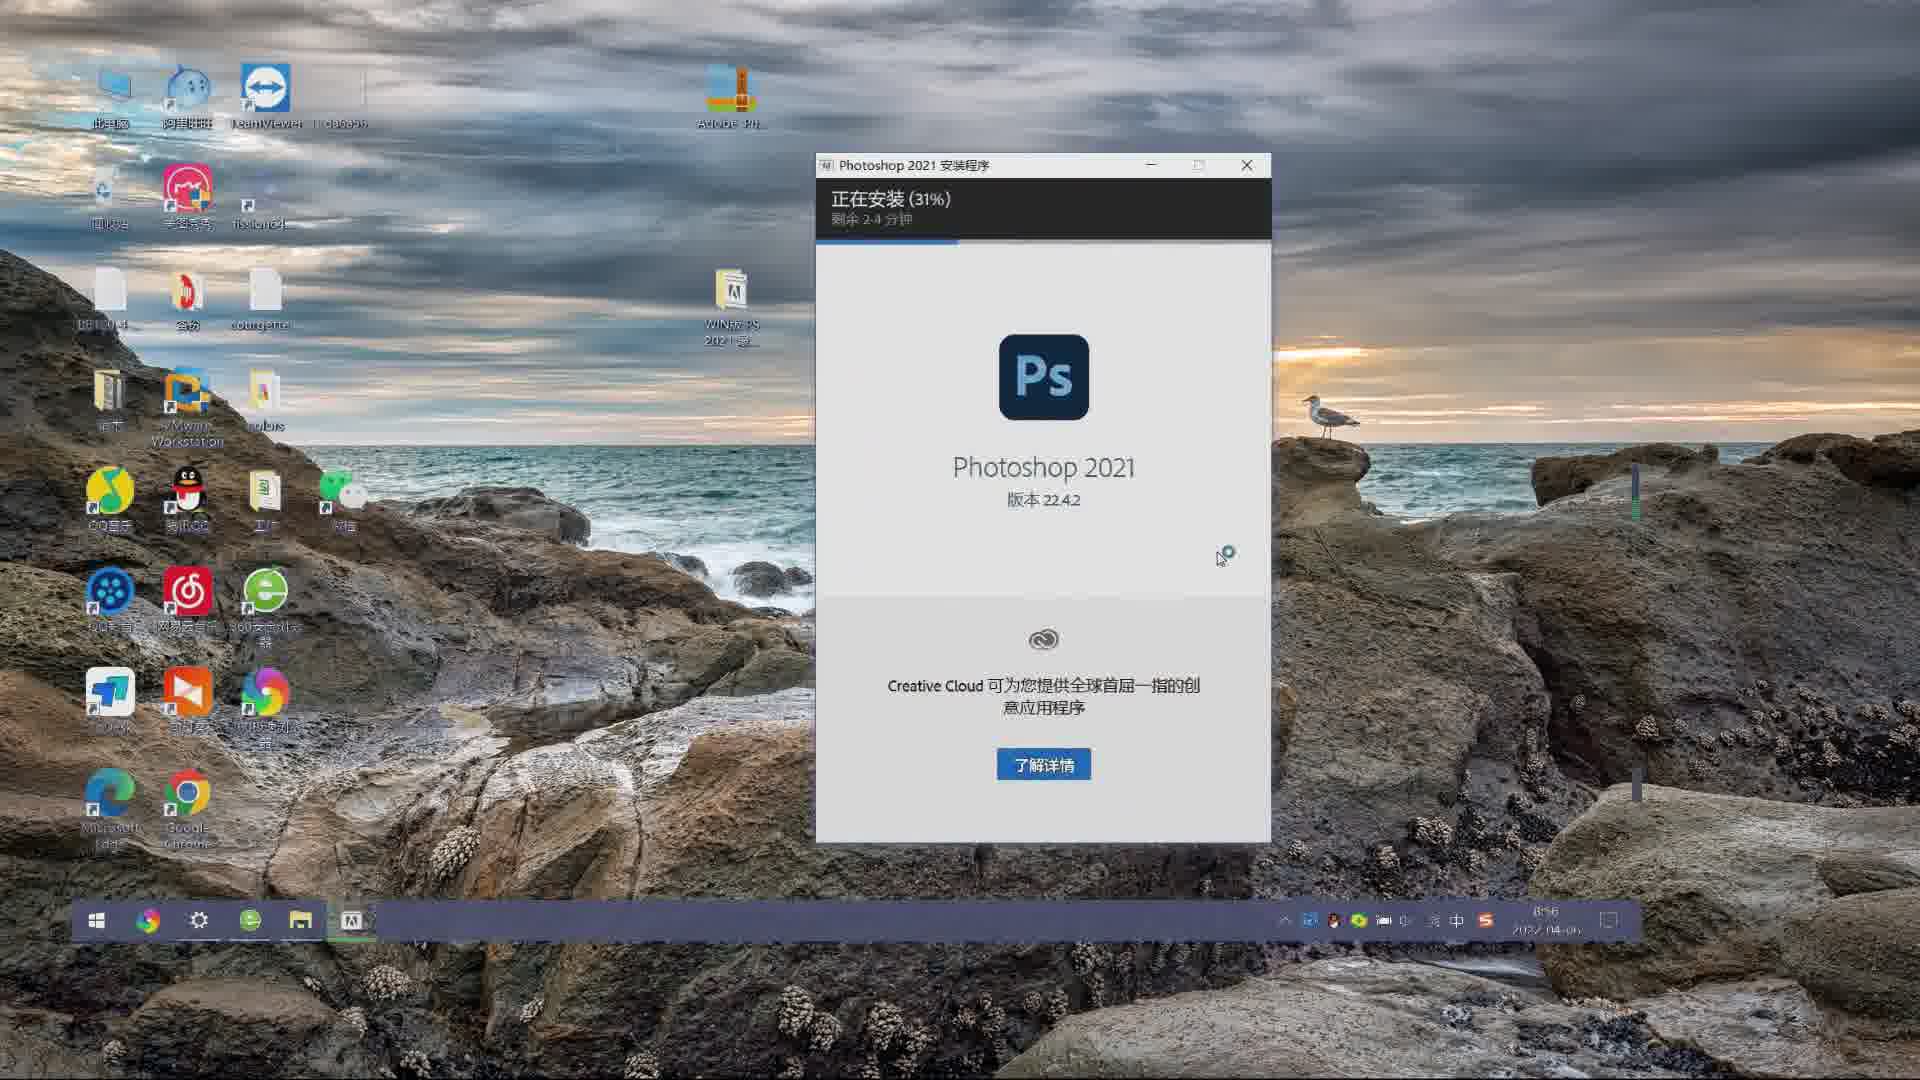
Task: Select the QQ音乐 desktop shortcut
Action: tap(110, 500)
